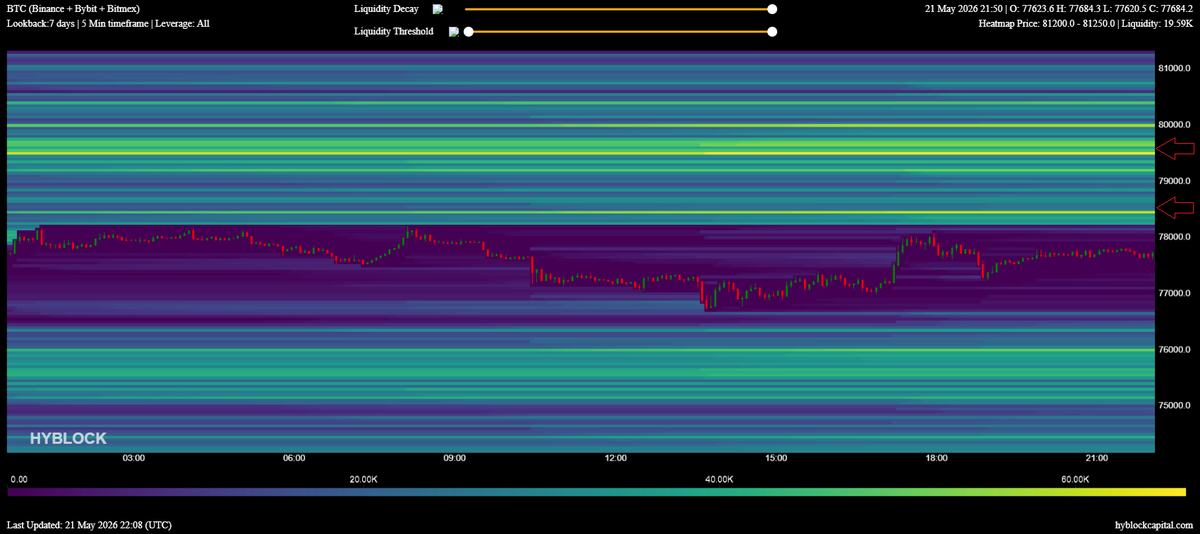Viewport: 1200px width, 534px height.
Task: Click the 60.00K color scale label
Action: point(1075,480)
